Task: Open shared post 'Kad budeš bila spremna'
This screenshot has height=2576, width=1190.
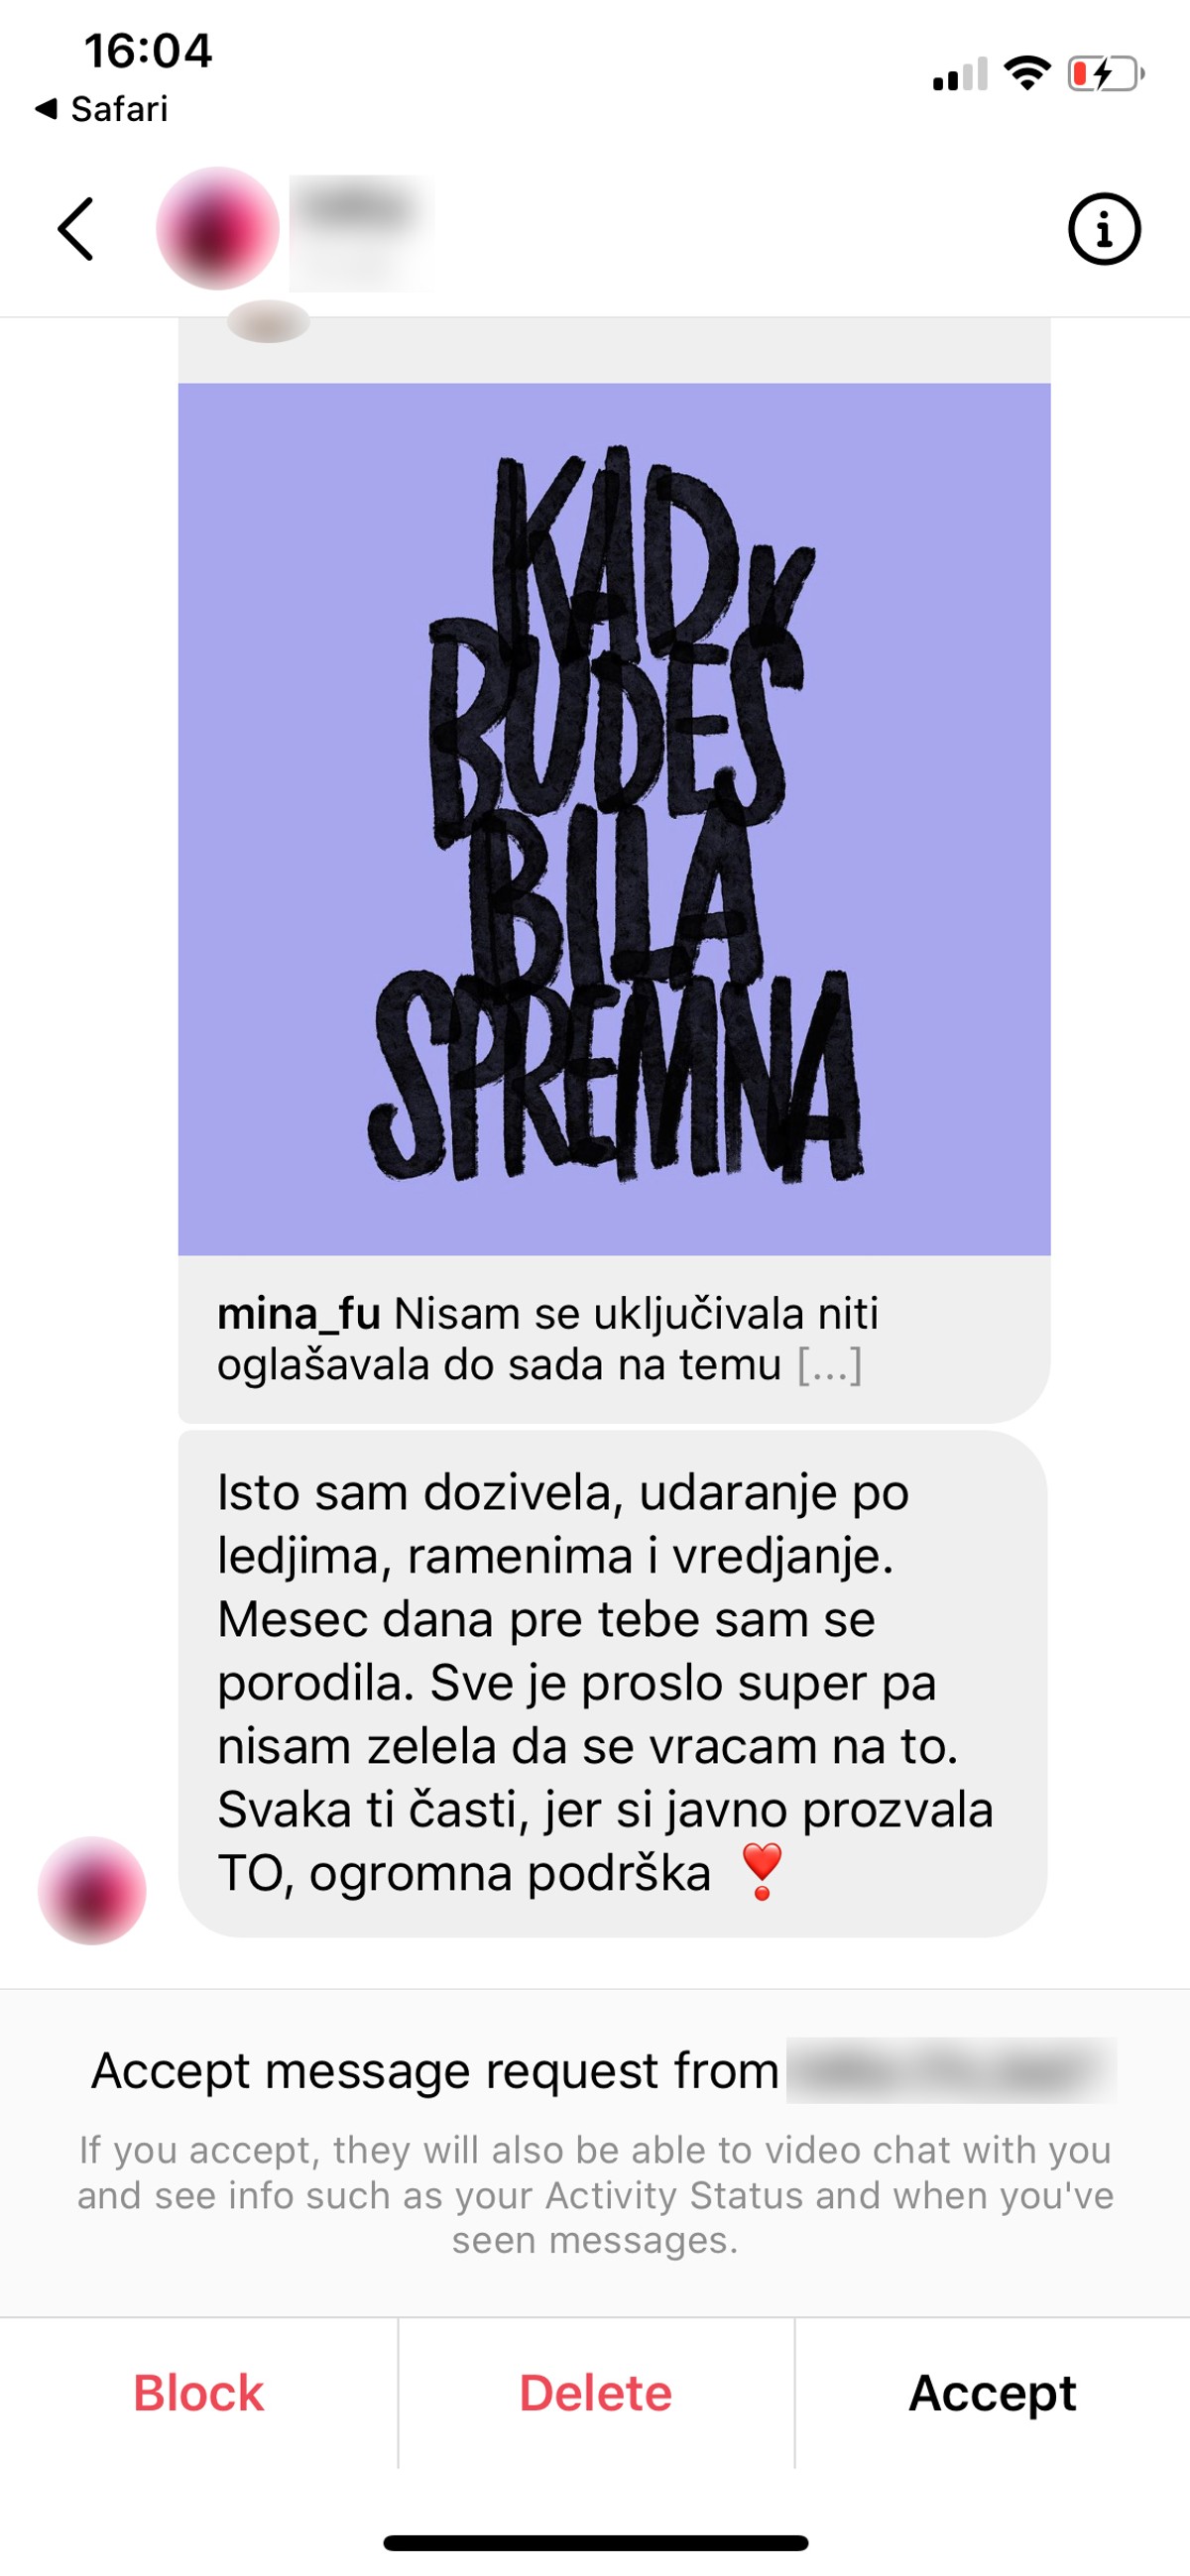Action: pos(614,819)
